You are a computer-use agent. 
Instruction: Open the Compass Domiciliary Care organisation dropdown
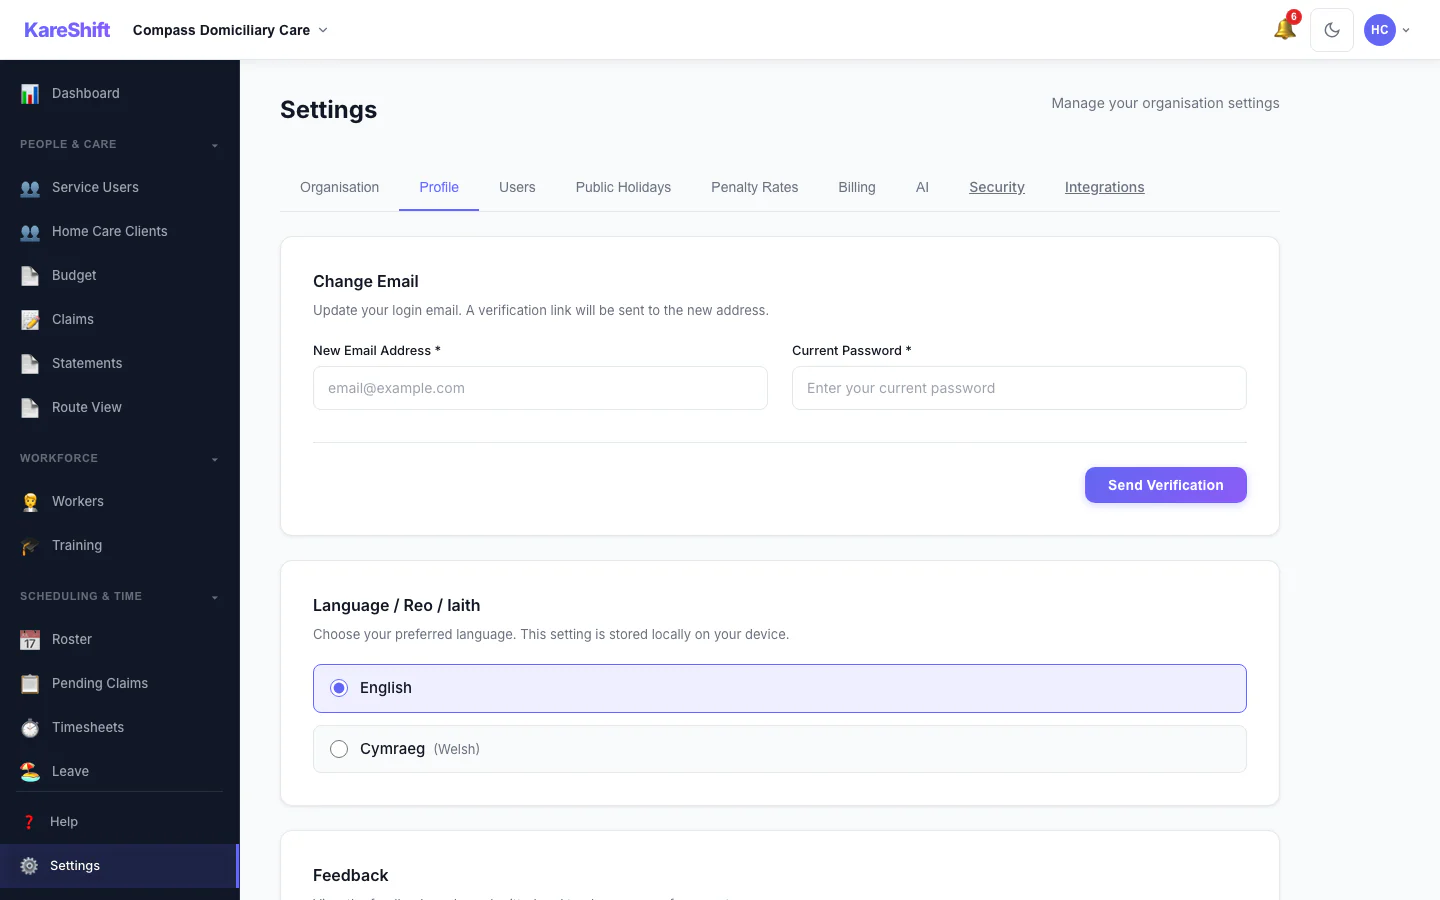pos(230,30)
